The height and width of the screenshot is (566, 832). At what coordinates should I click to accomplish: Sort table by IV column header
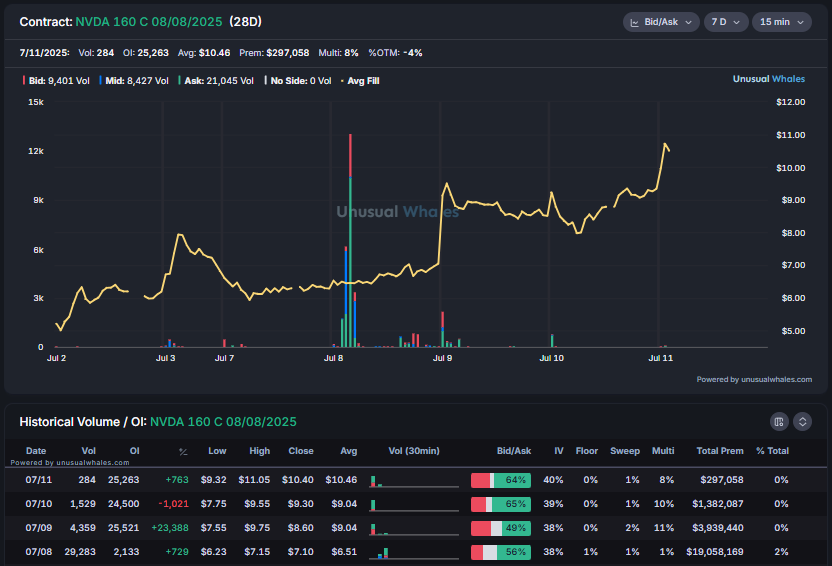click(x=559, y=451)
